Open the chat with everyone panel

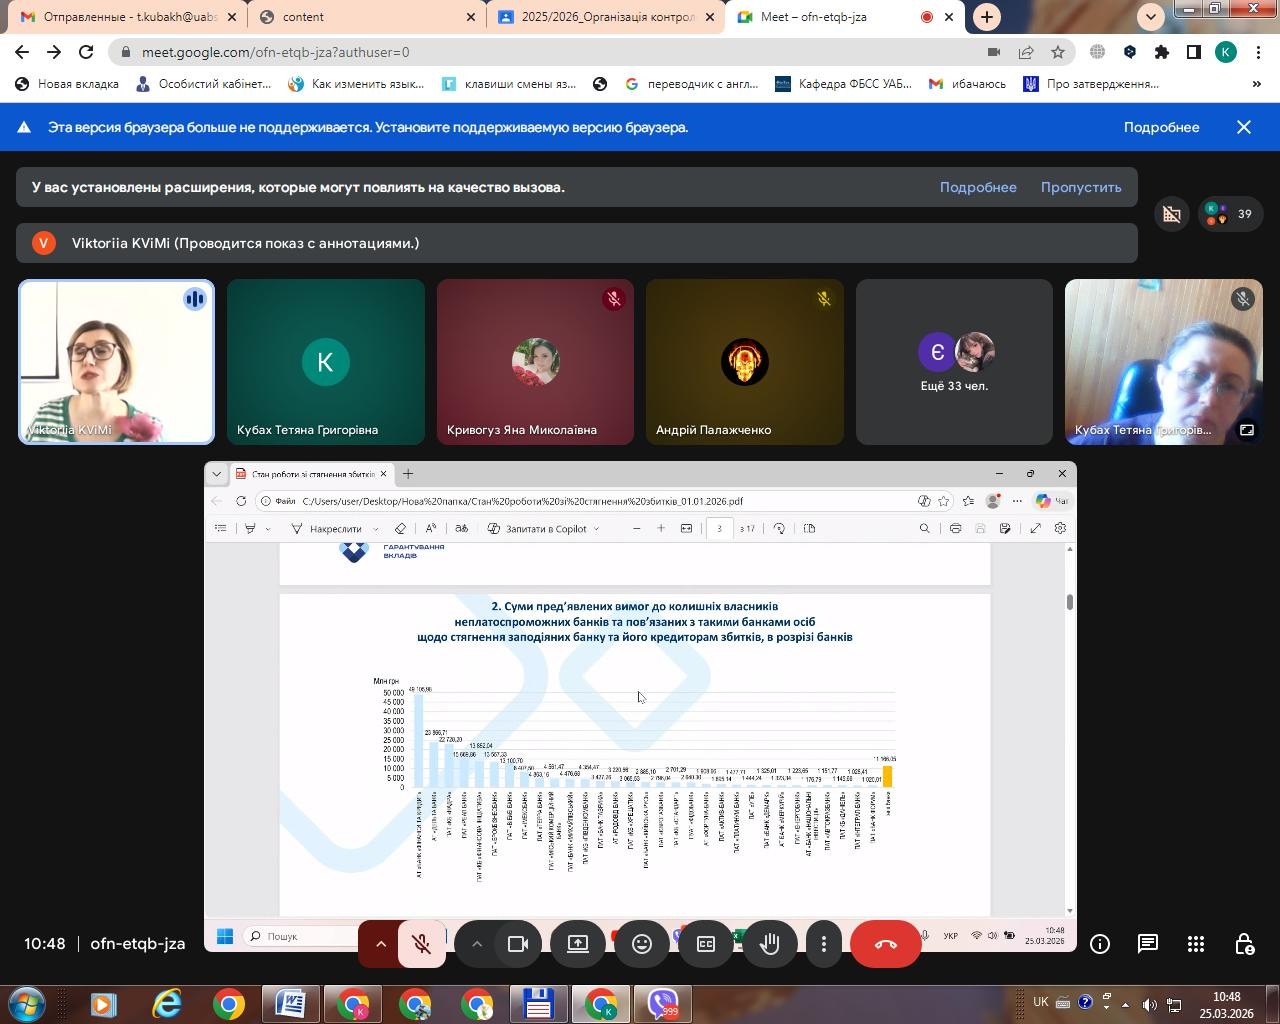click(1148, 944)
